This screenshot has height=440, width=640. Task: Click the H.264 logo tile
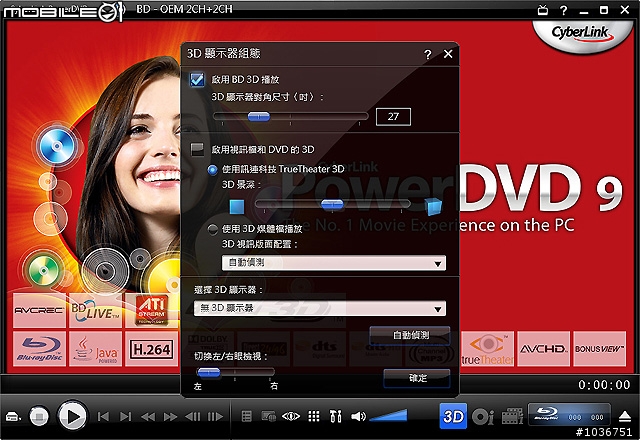[151, 349]
